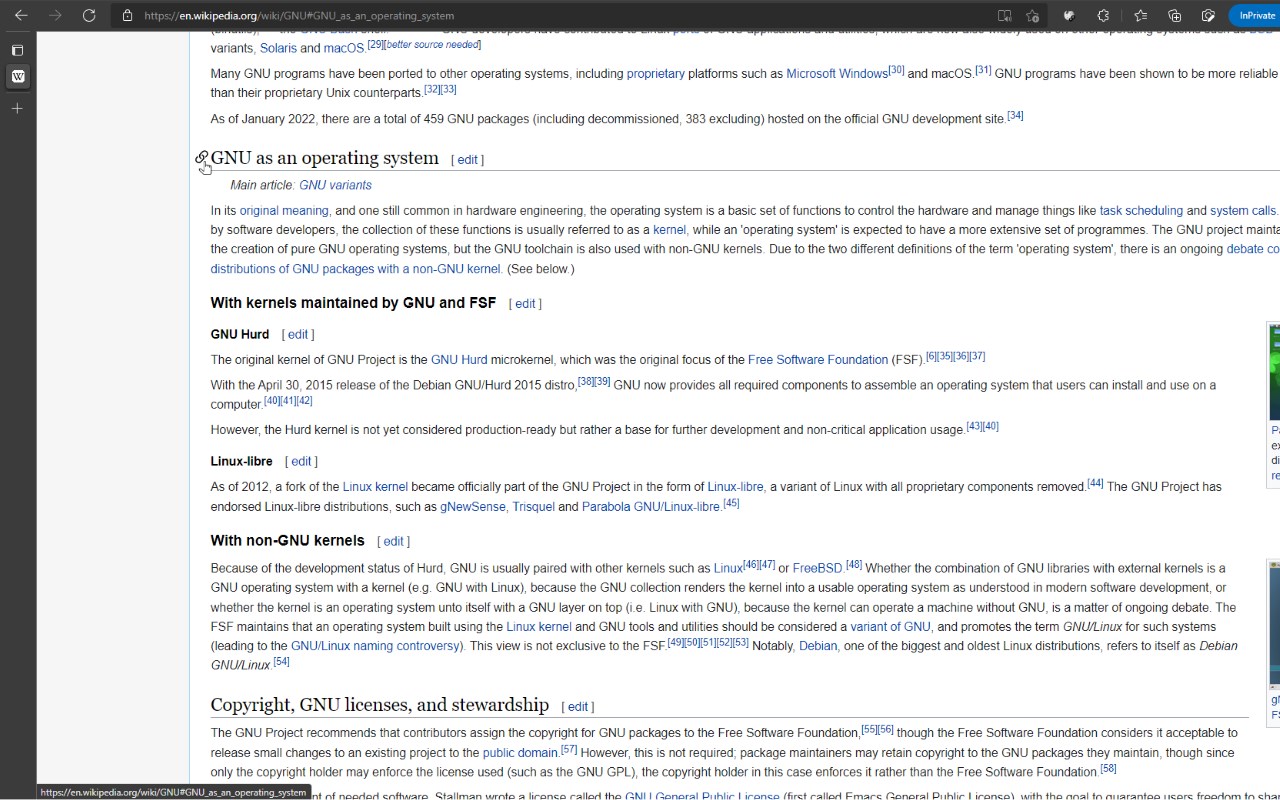Add this page to favorites star
1280x800 pixels.
(x=1033, y=15)
